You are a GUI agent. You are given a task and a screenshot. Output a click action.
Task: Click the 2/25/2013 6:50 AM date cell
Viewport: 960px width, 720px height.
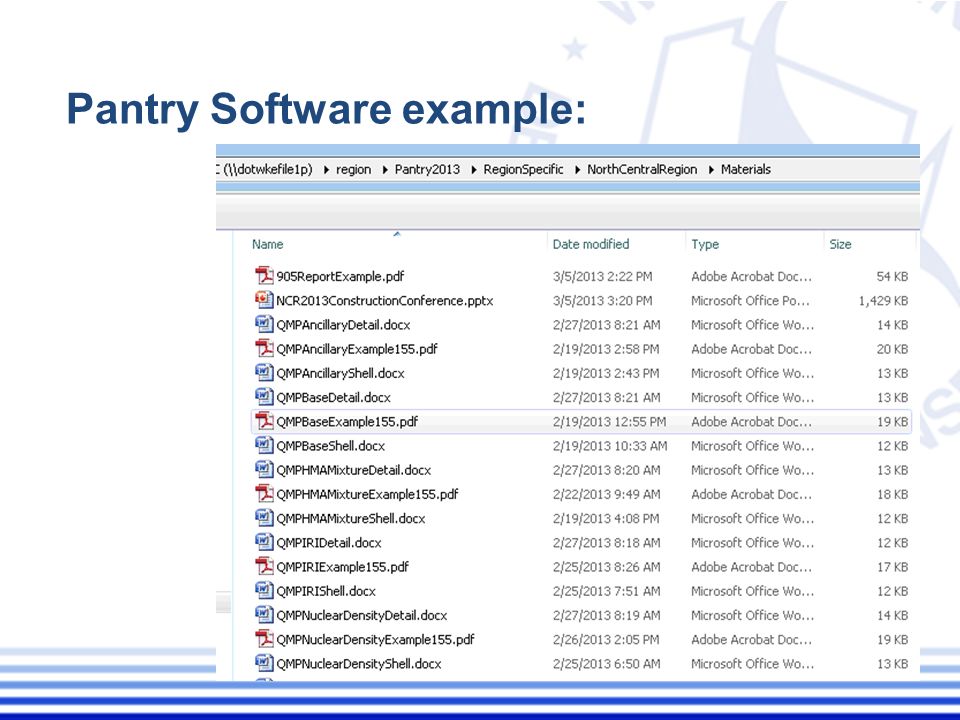[x=606, y=663]
